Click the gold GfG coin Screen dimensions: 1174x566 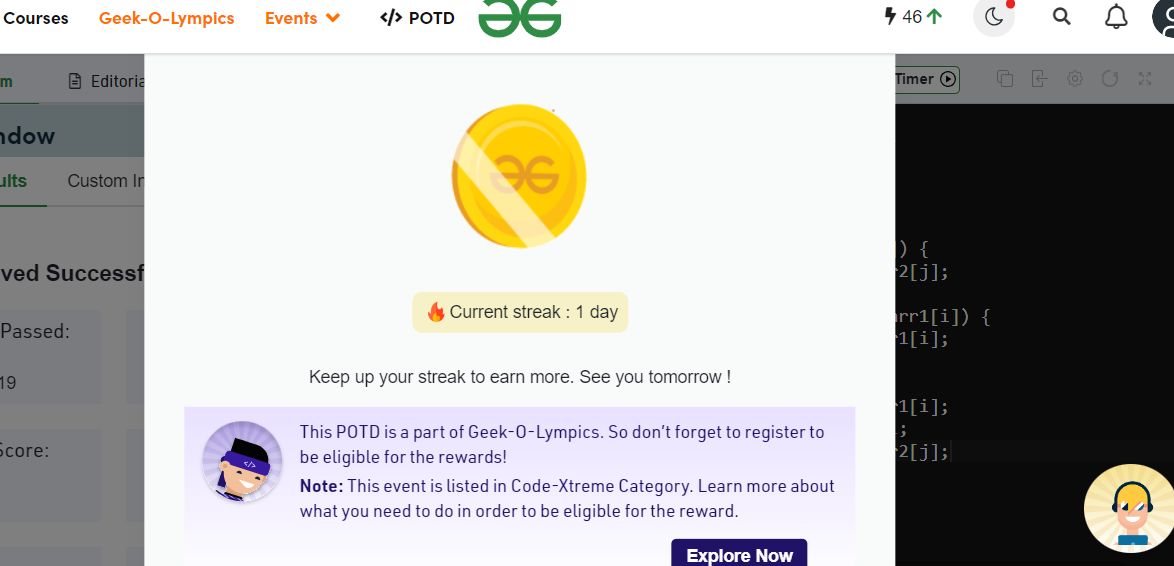coord(519,176)
